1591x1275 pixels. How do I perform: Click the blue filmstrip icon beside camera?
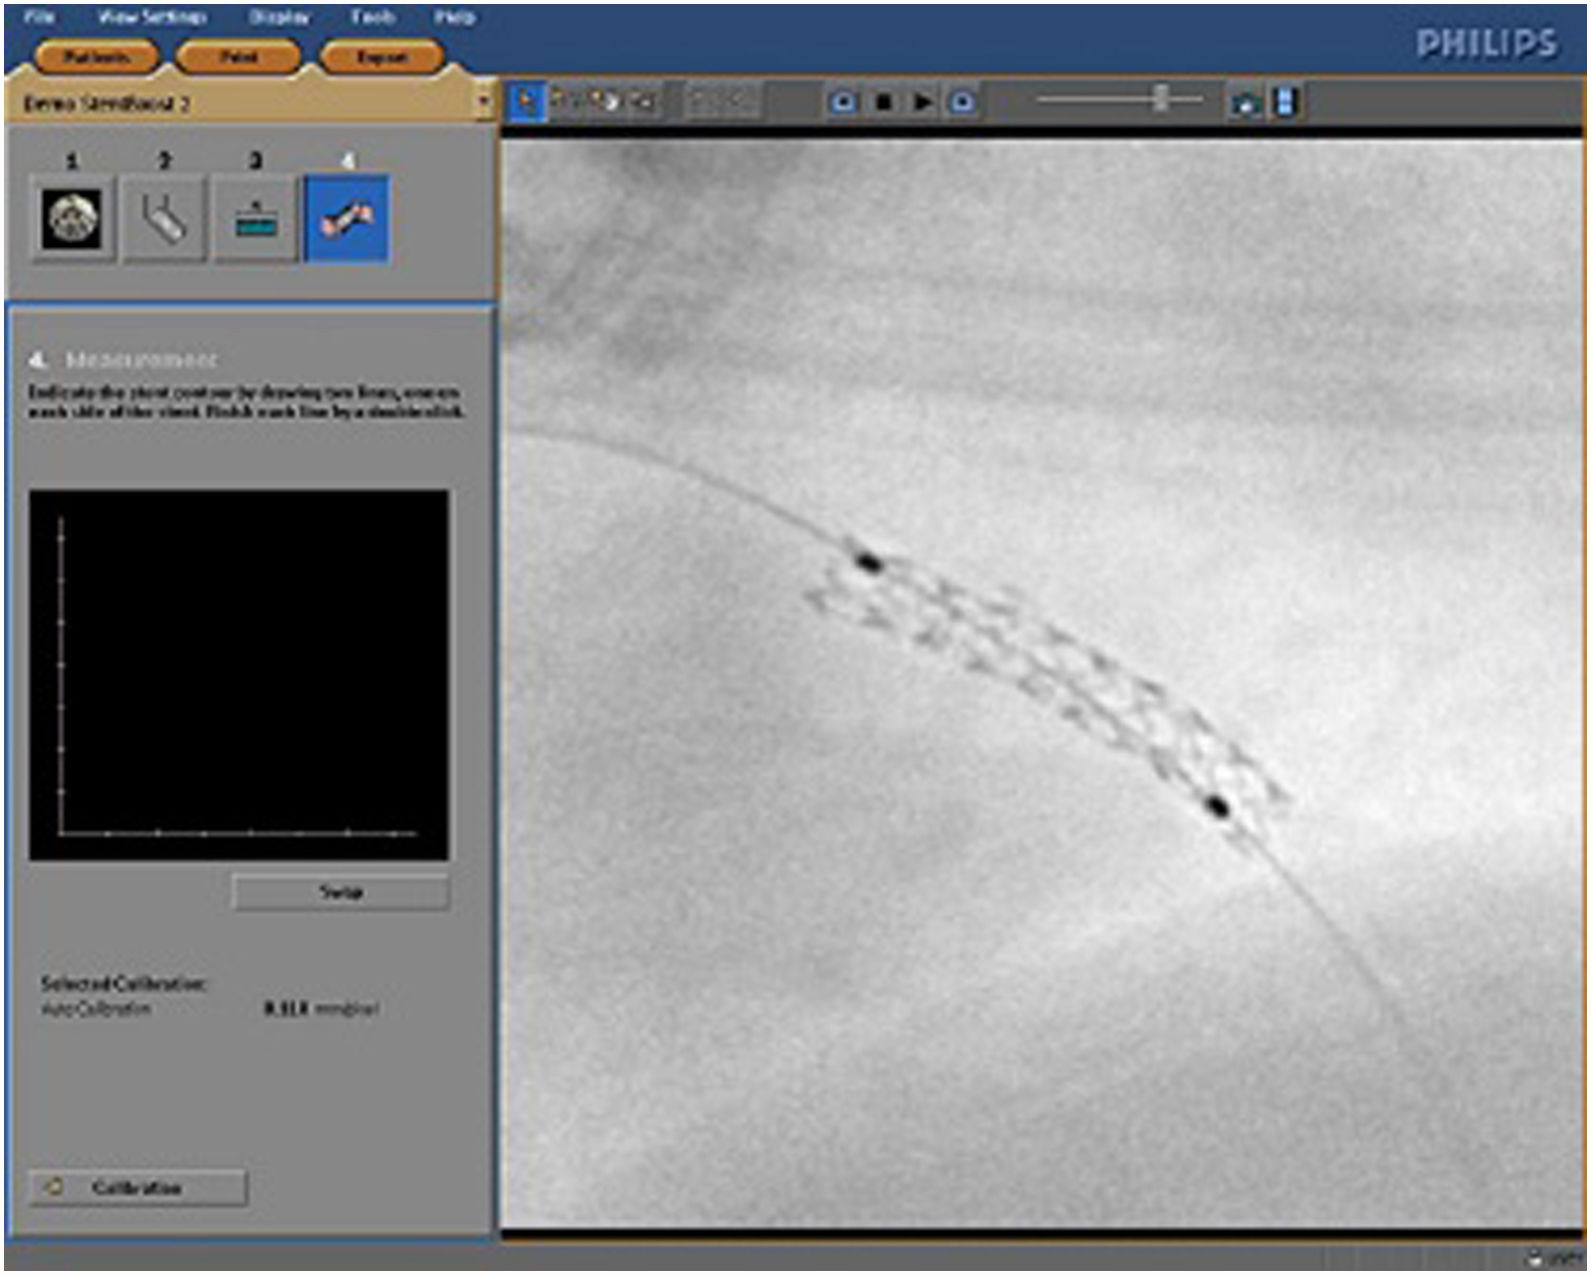pyautogui.click(x=1285, y=102)
